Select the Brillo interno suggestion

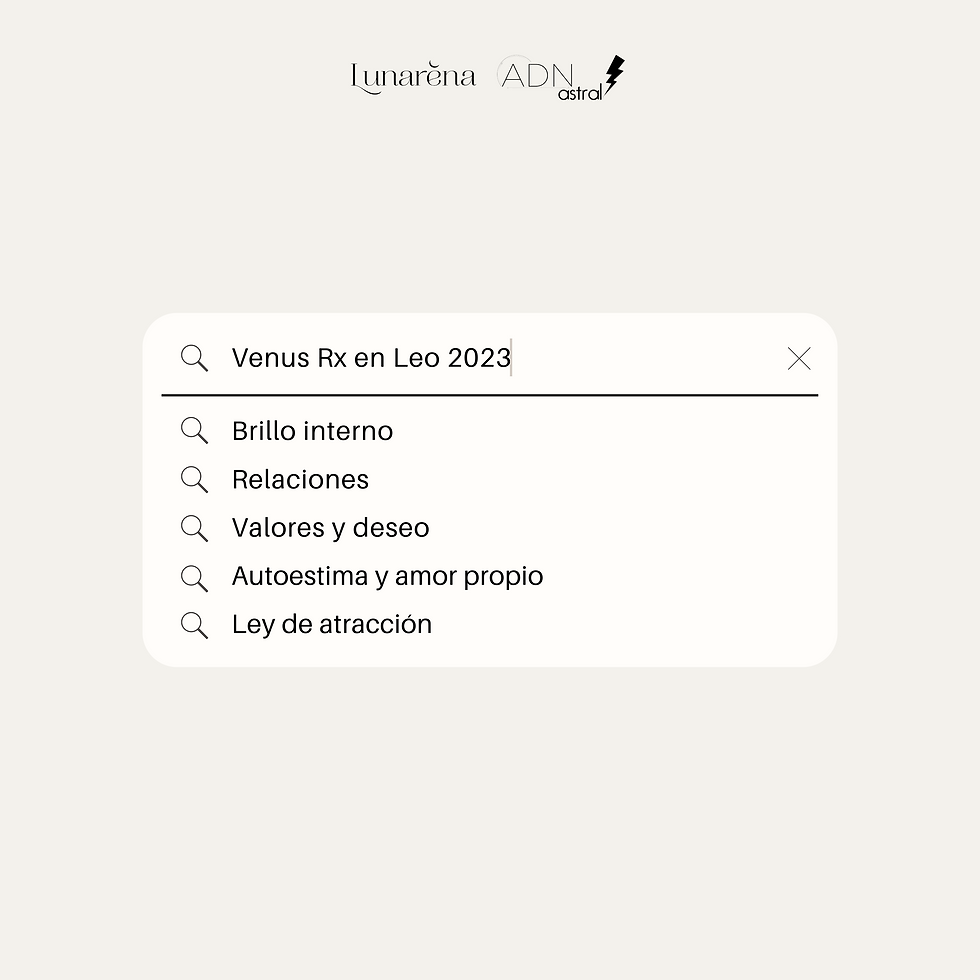tap(312, 431)
